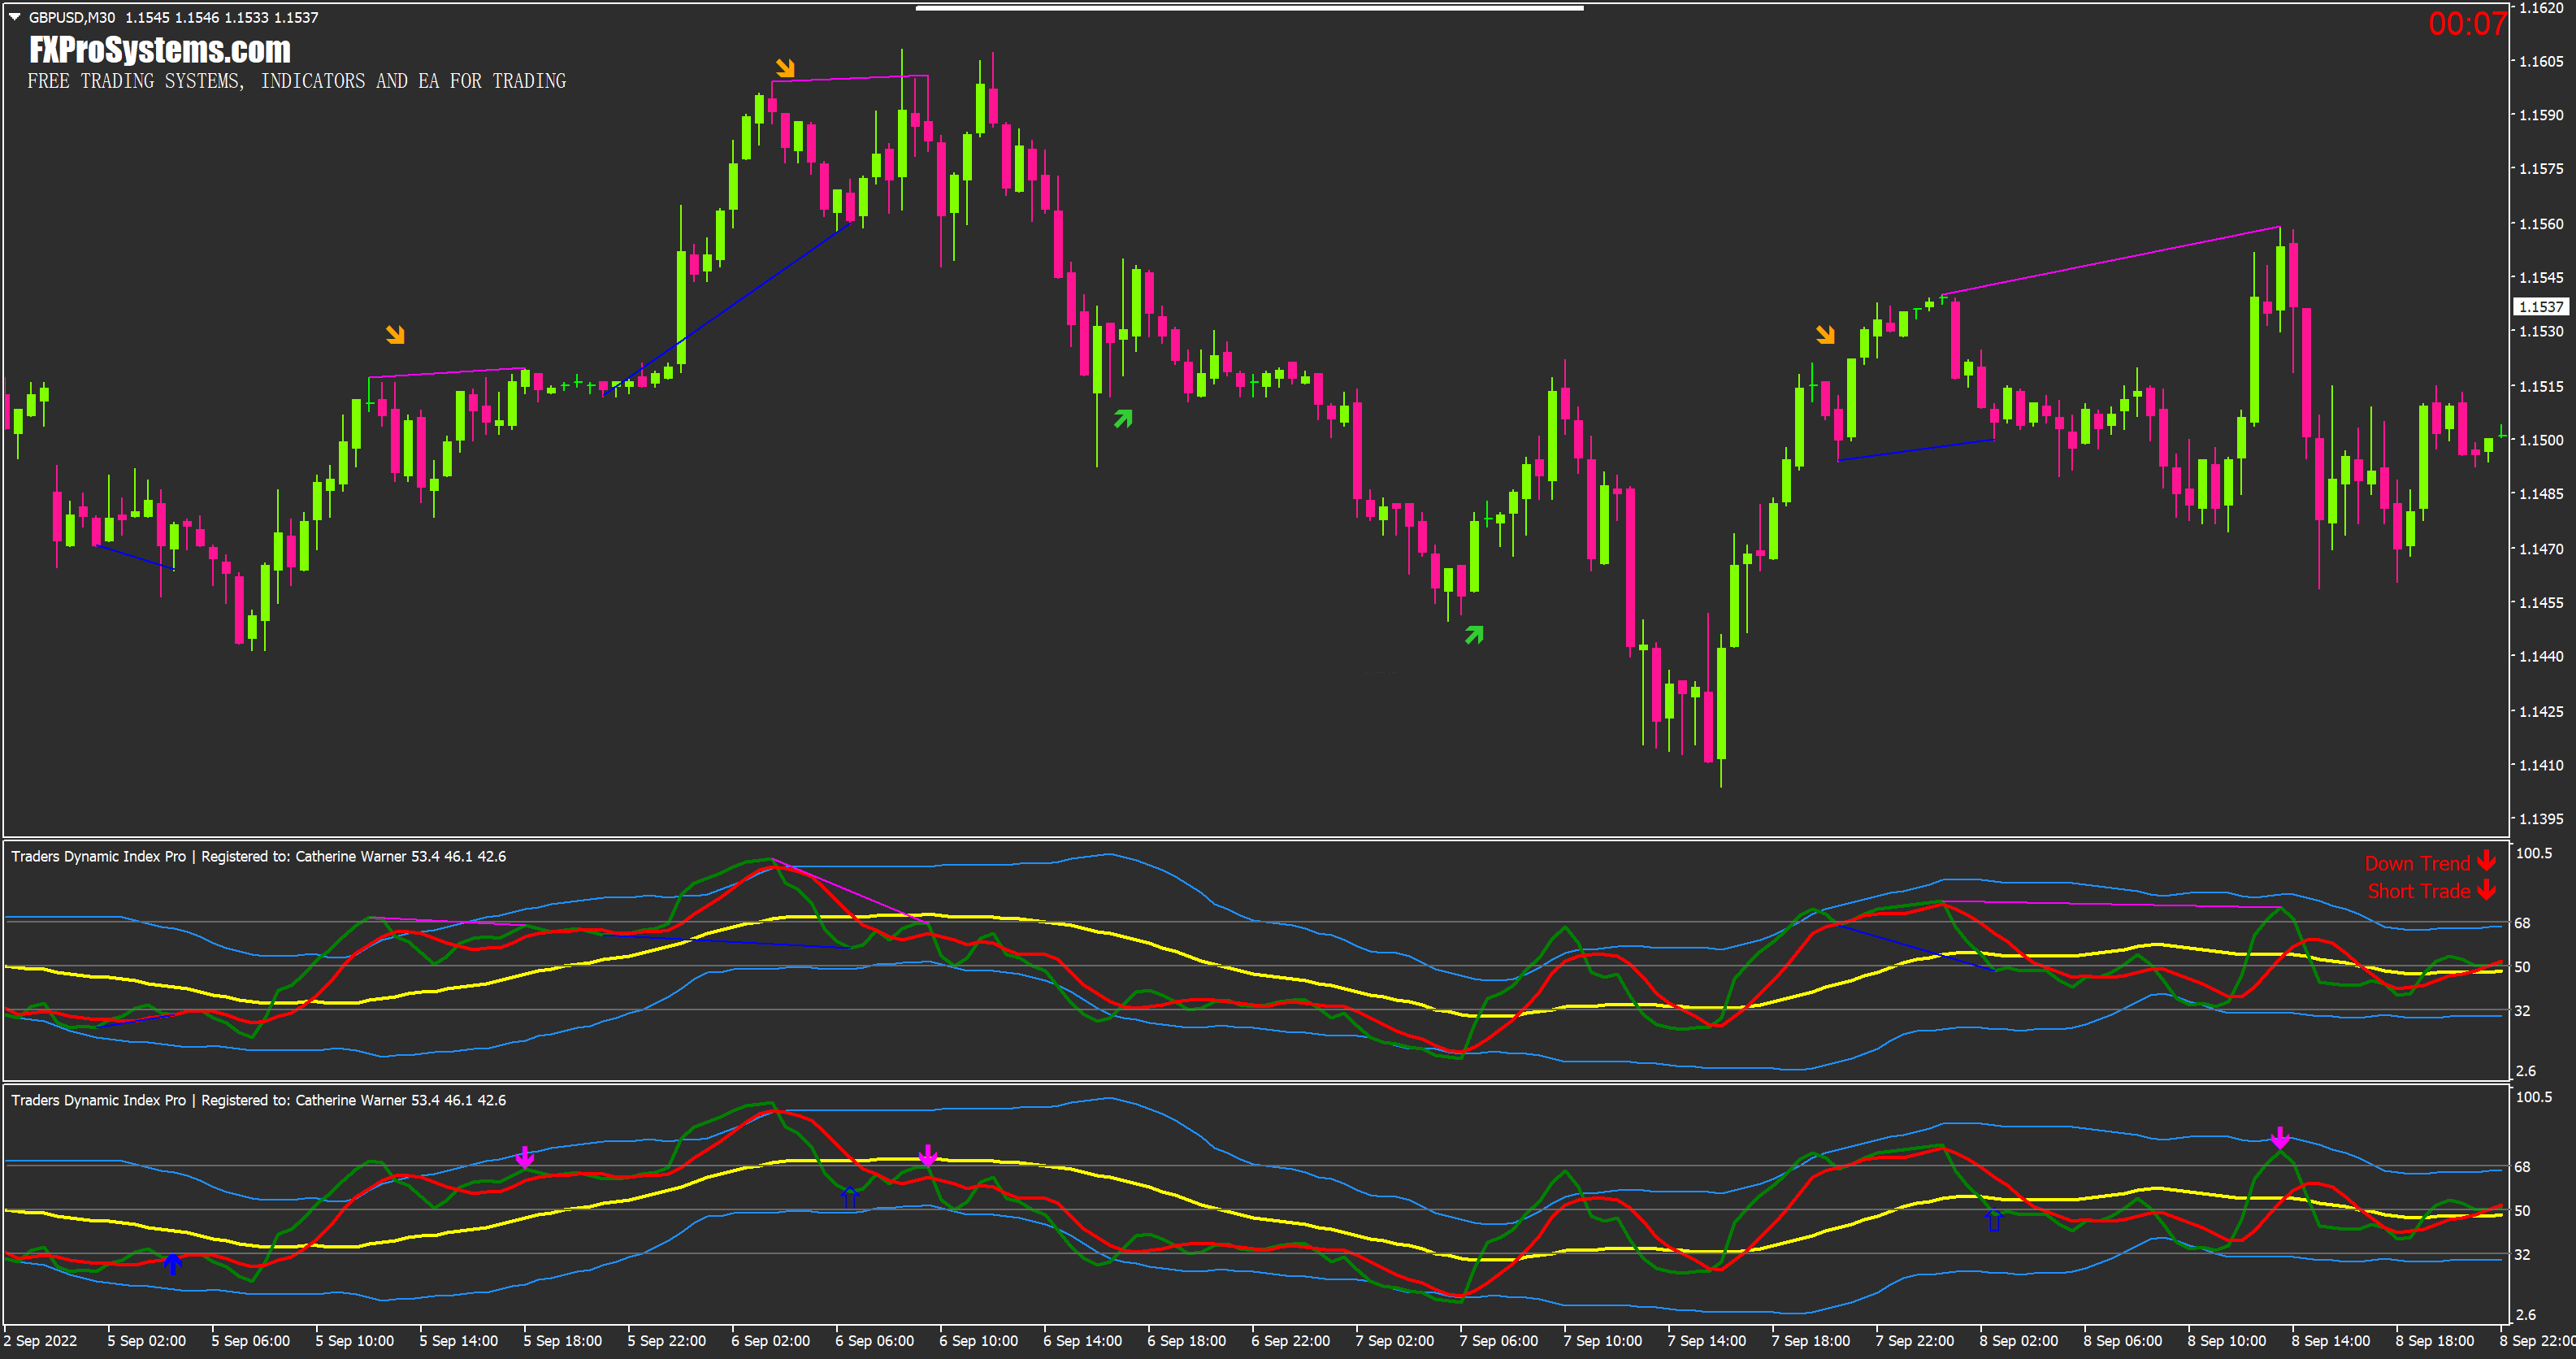Click the current price tag 1.1537
Screen dimensions: 2576x1359
(2540, 307)
